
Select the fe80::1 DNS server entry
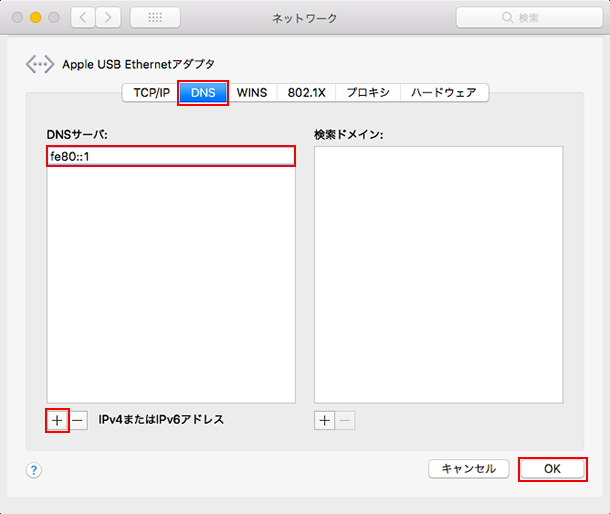pyautogui.click(x=170, y=156)
